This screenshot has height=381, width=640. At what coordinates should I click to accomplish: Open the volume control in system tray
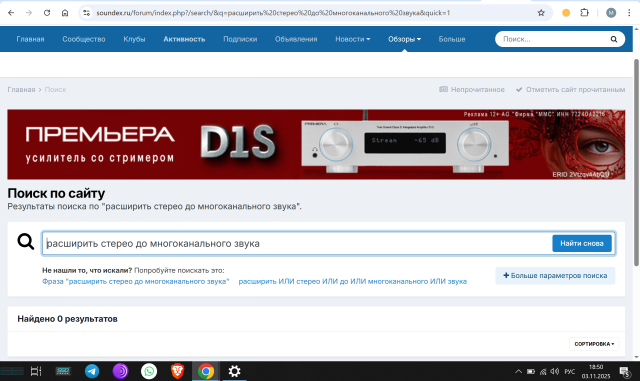pos(554,371)
